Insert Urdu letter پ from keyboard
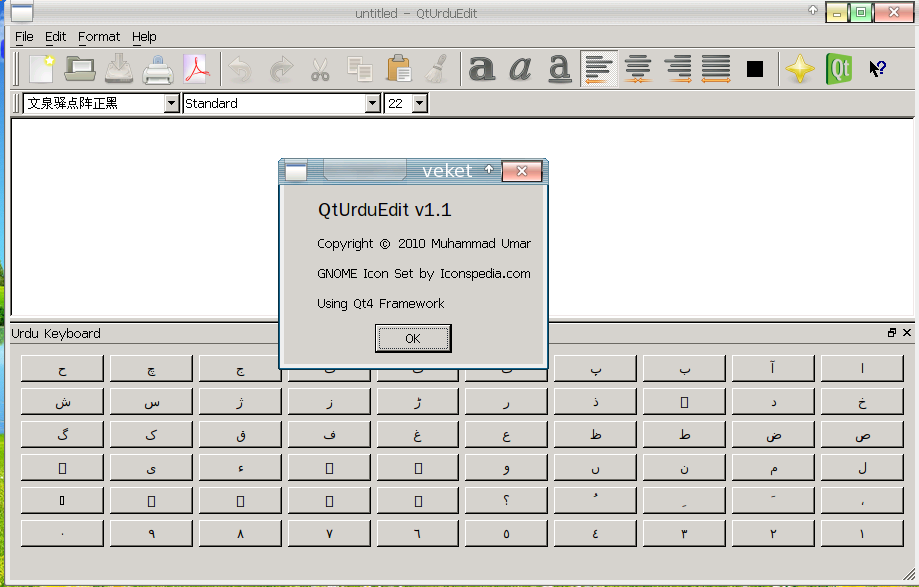 595,368
